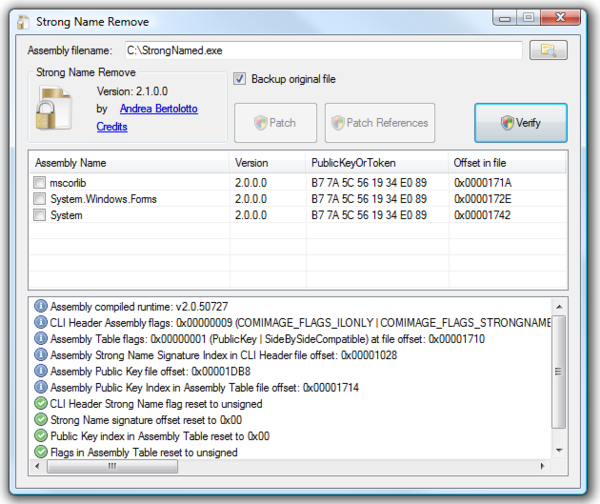Click info icon beside Assembly Table flags

(41, 338)
